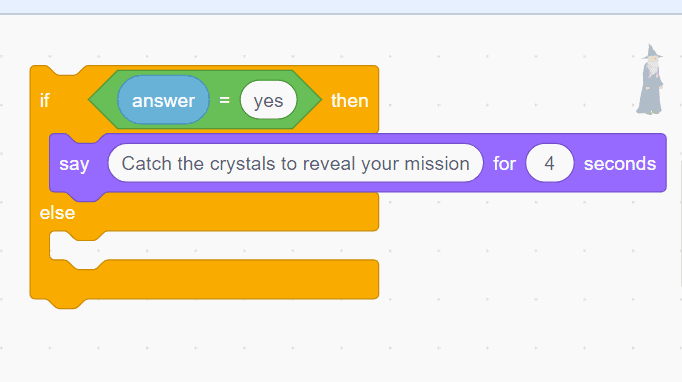
Task: Edit the 'Catch the crystals' message text field
Action: pyautogui.click(x=295, y=164)
